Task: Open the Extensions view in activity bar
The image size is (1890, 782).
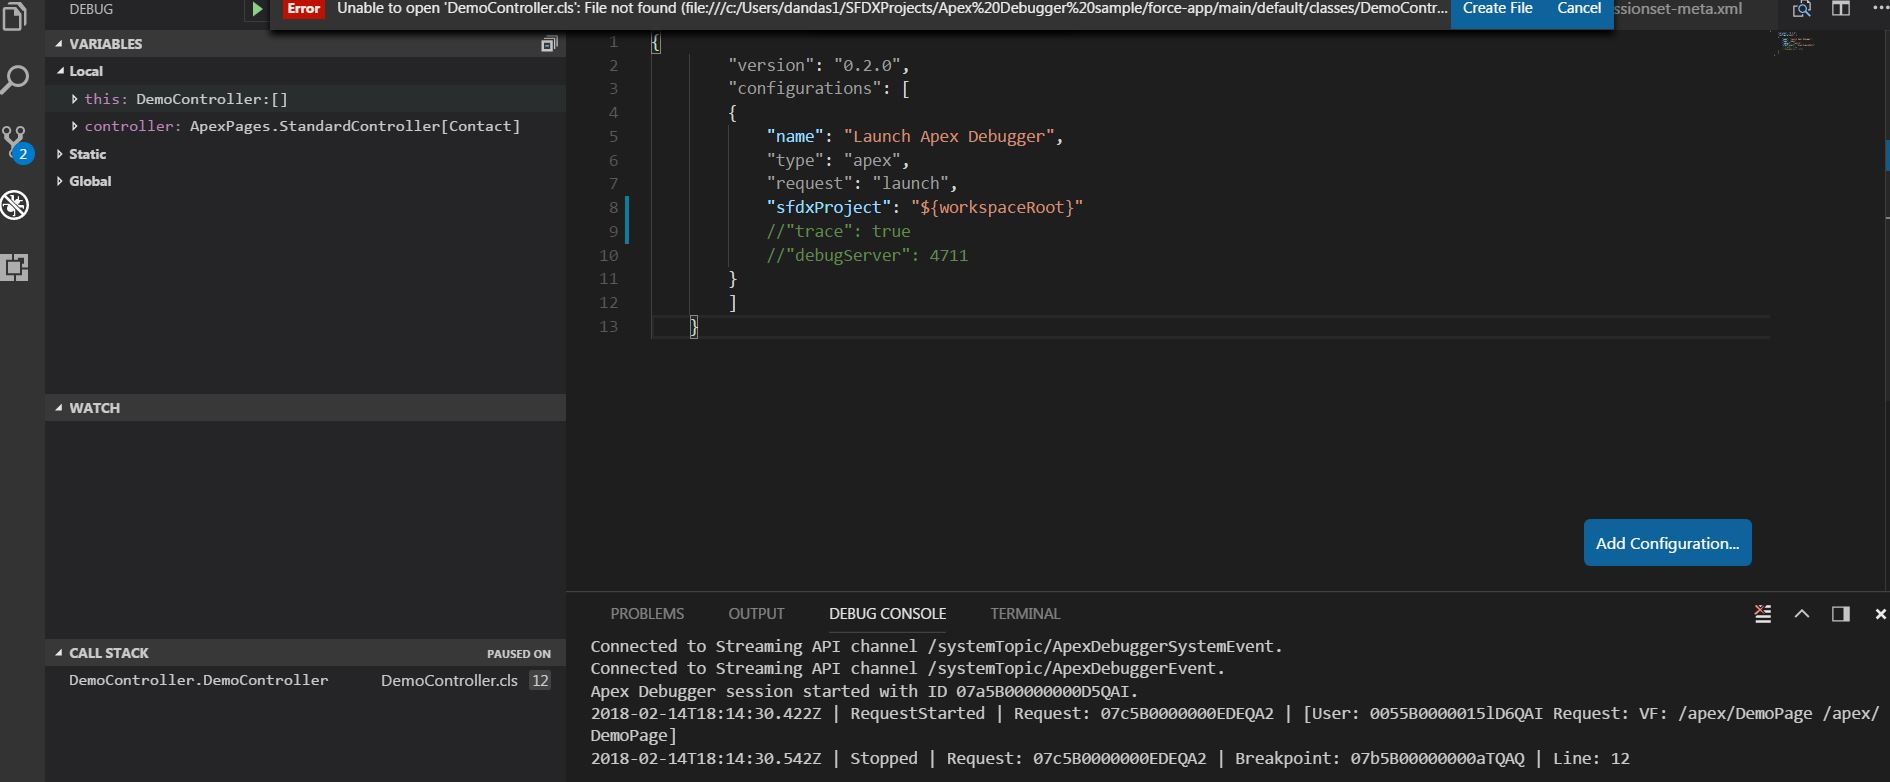Action: pos(15,267)
